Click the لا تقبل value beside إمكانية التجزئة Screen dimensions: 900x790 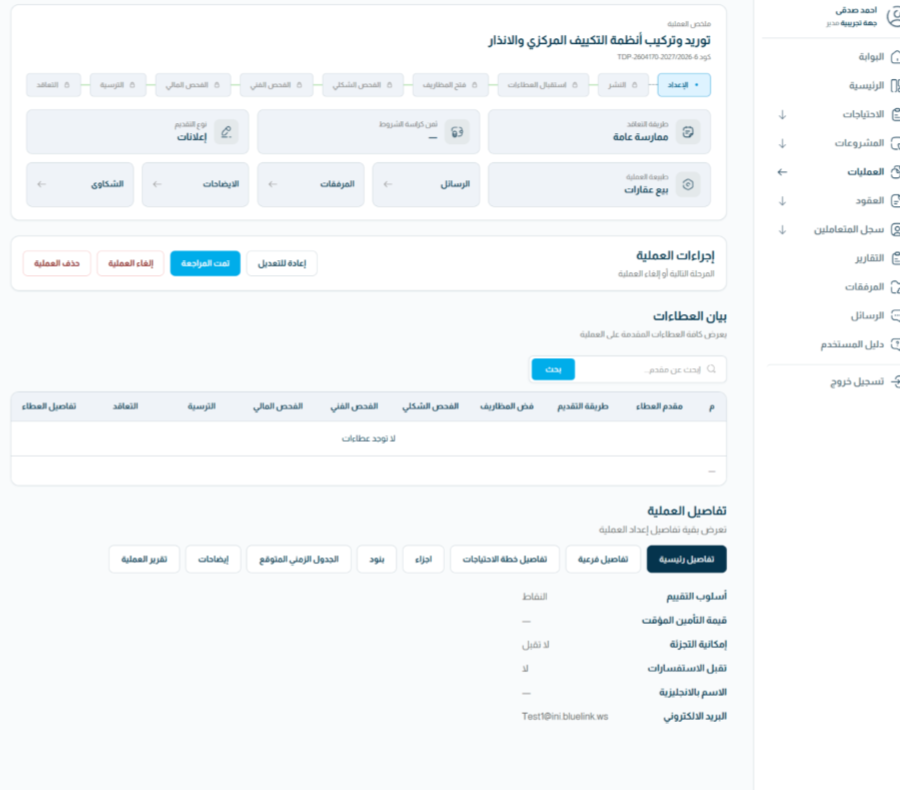pyautogui.click(x=536, y=645)
